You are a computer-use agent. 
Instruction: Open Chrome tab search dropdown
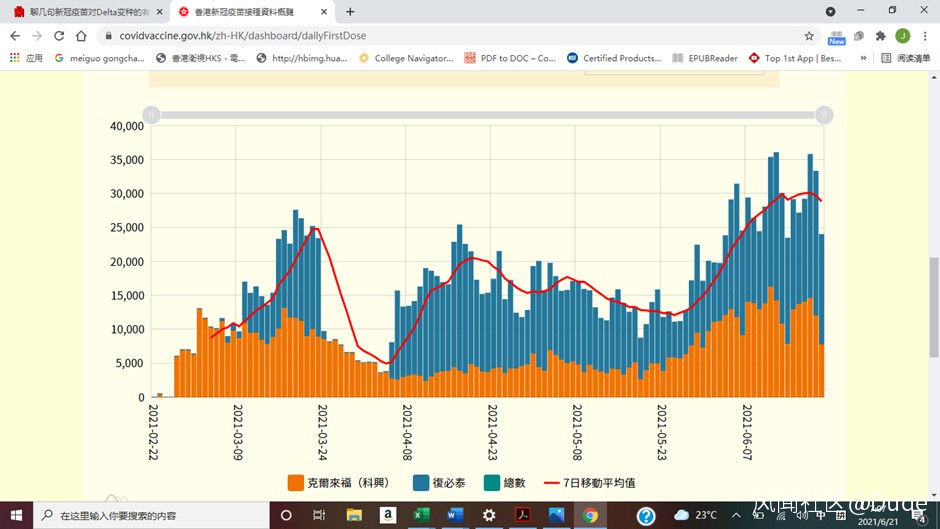click(830, 11)
